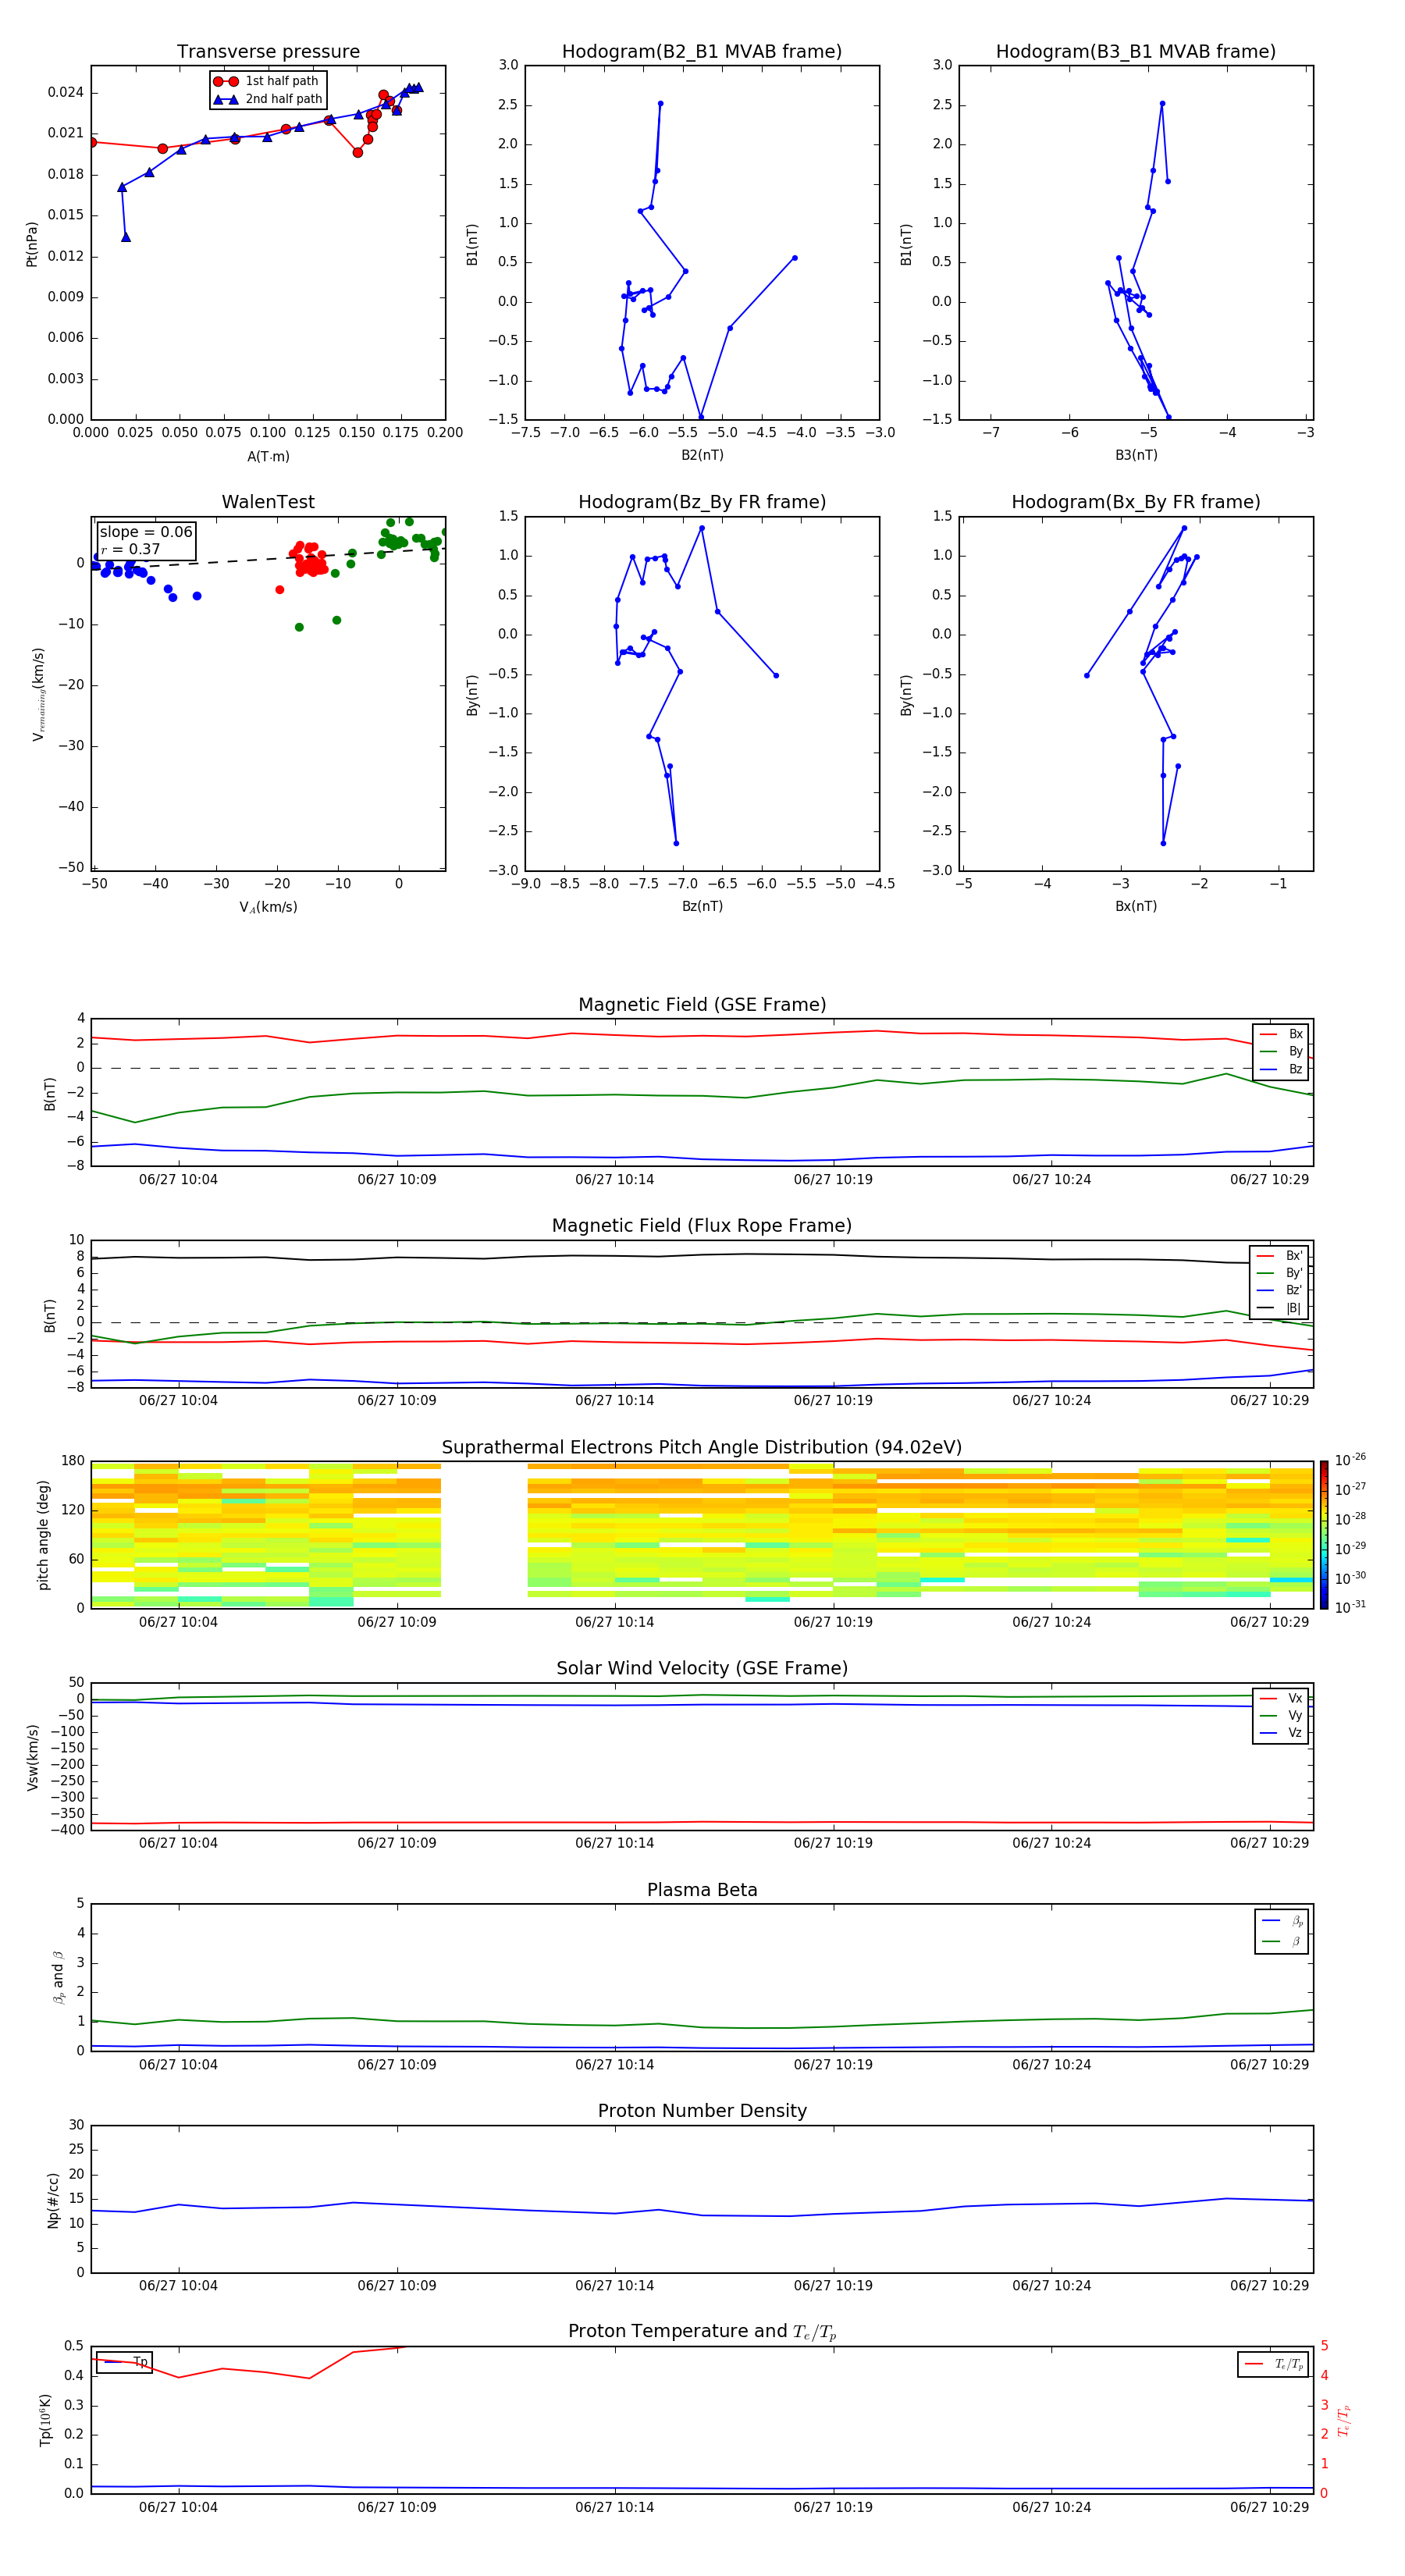Viewport: 1405px width, 2576px height.
Task: Click the 'Vx' legend entry in the velocity plot
Action: [1281, 1698]
